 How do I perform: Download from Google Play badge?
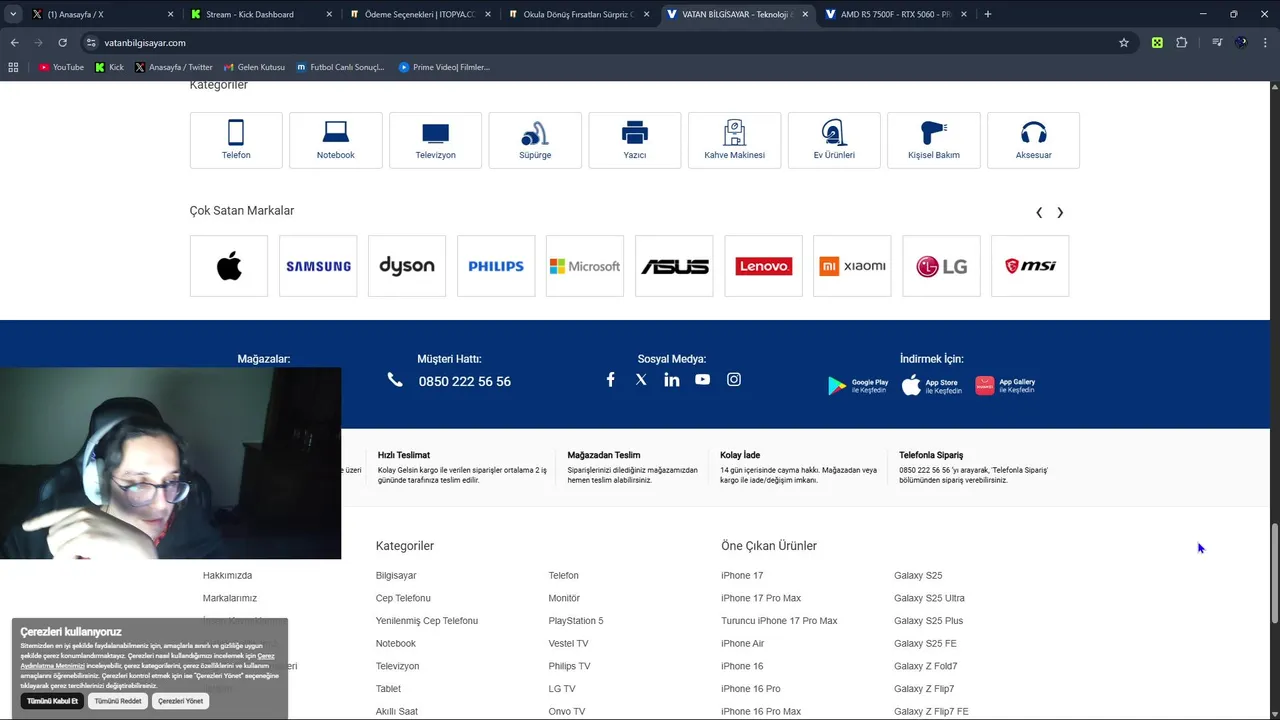point(858,386)
